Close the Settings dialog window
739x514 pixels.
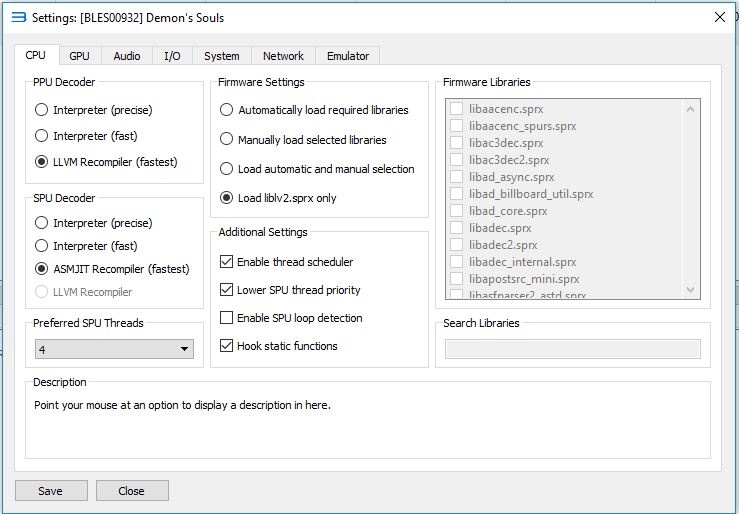coord(718,17)
